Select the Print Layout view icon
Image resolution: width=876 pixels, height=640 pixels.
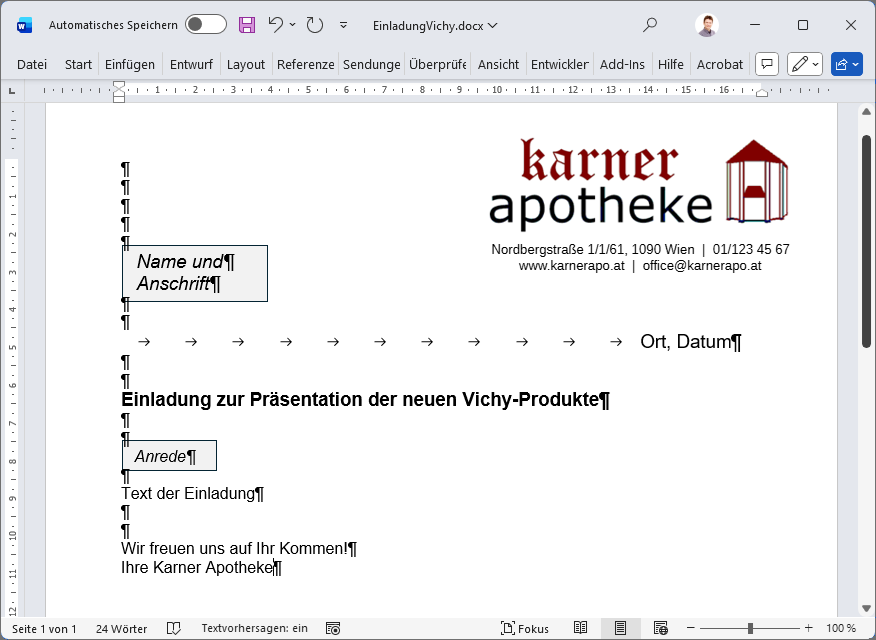[x=620, y=628]
